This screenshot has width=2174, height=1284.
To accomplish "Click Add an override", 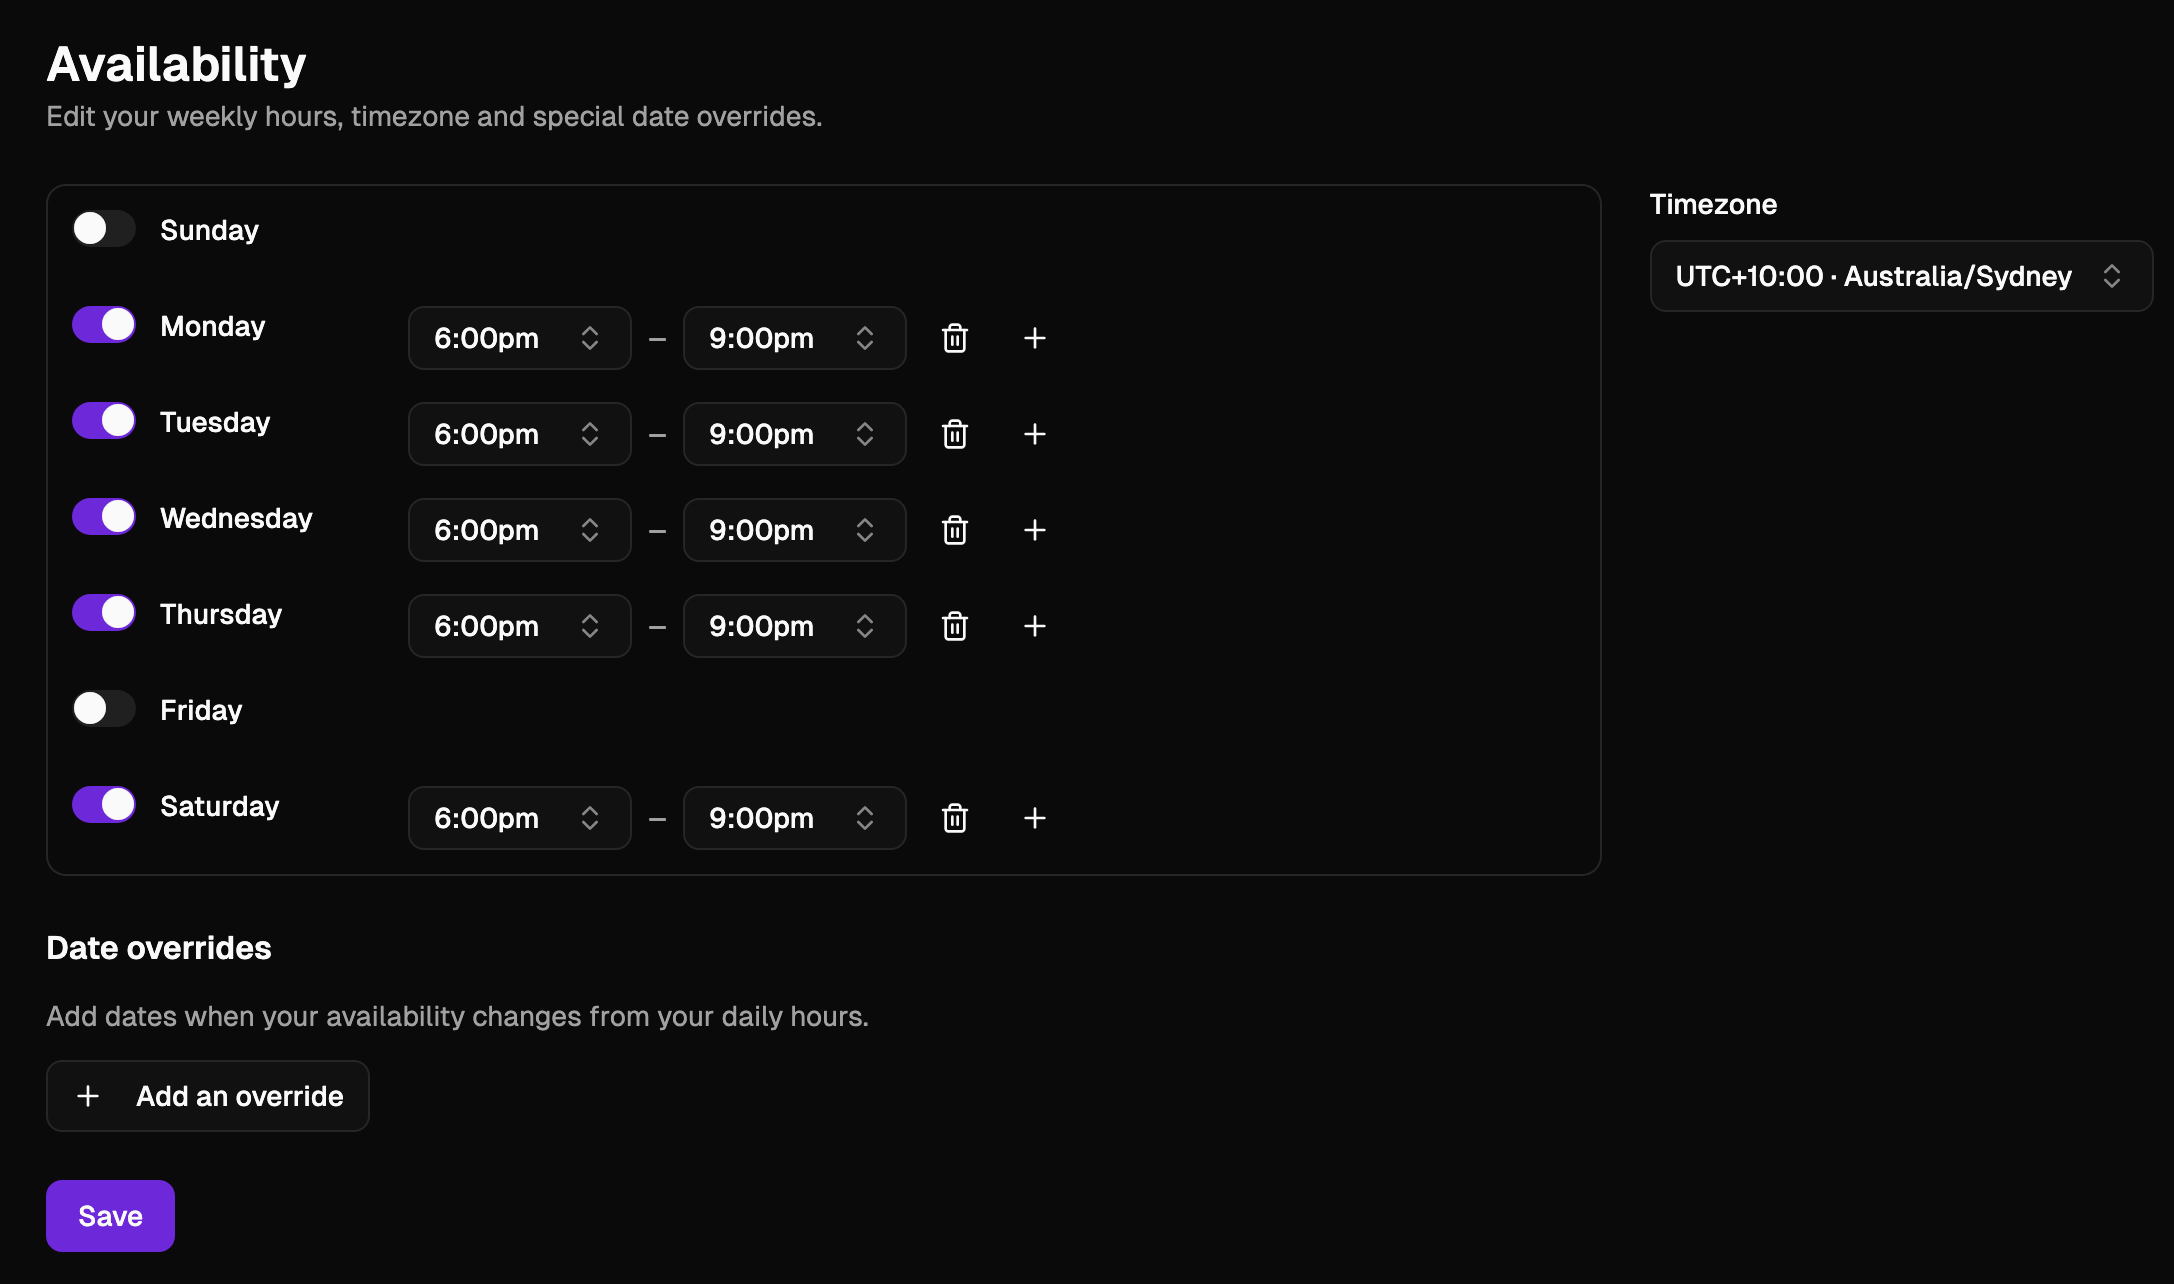I will pos(207,1096).
